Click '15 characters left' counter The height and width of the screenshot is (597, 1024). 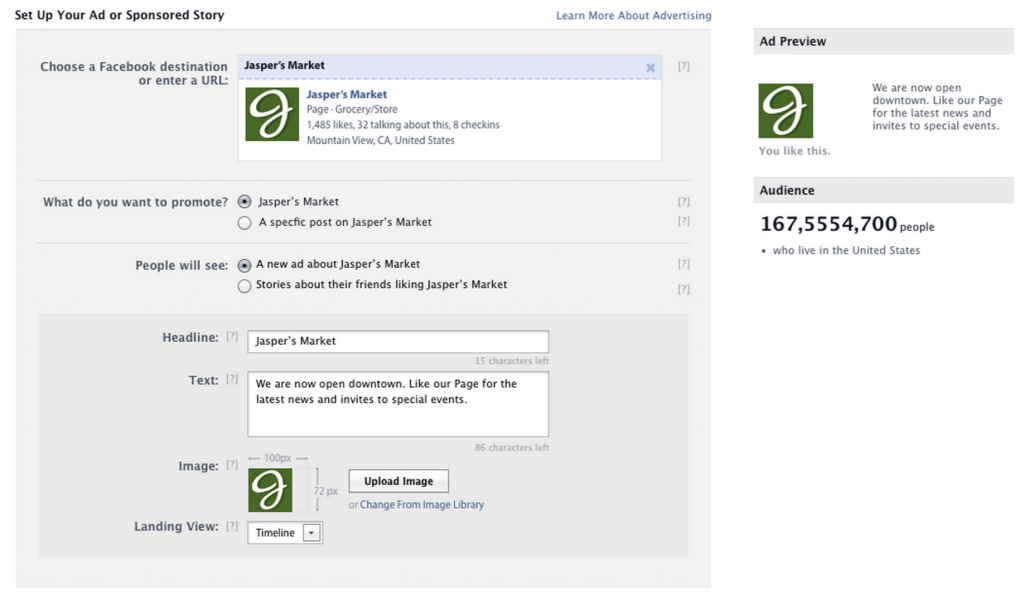(x=511, y=361)
